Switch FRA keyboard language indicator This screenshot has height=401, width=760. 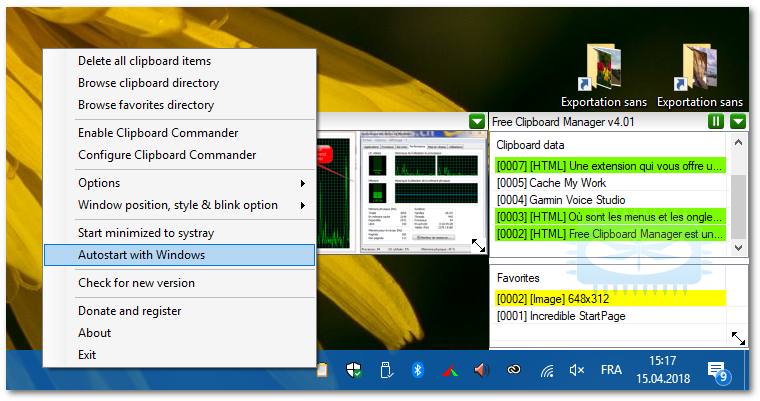point(611,370)
